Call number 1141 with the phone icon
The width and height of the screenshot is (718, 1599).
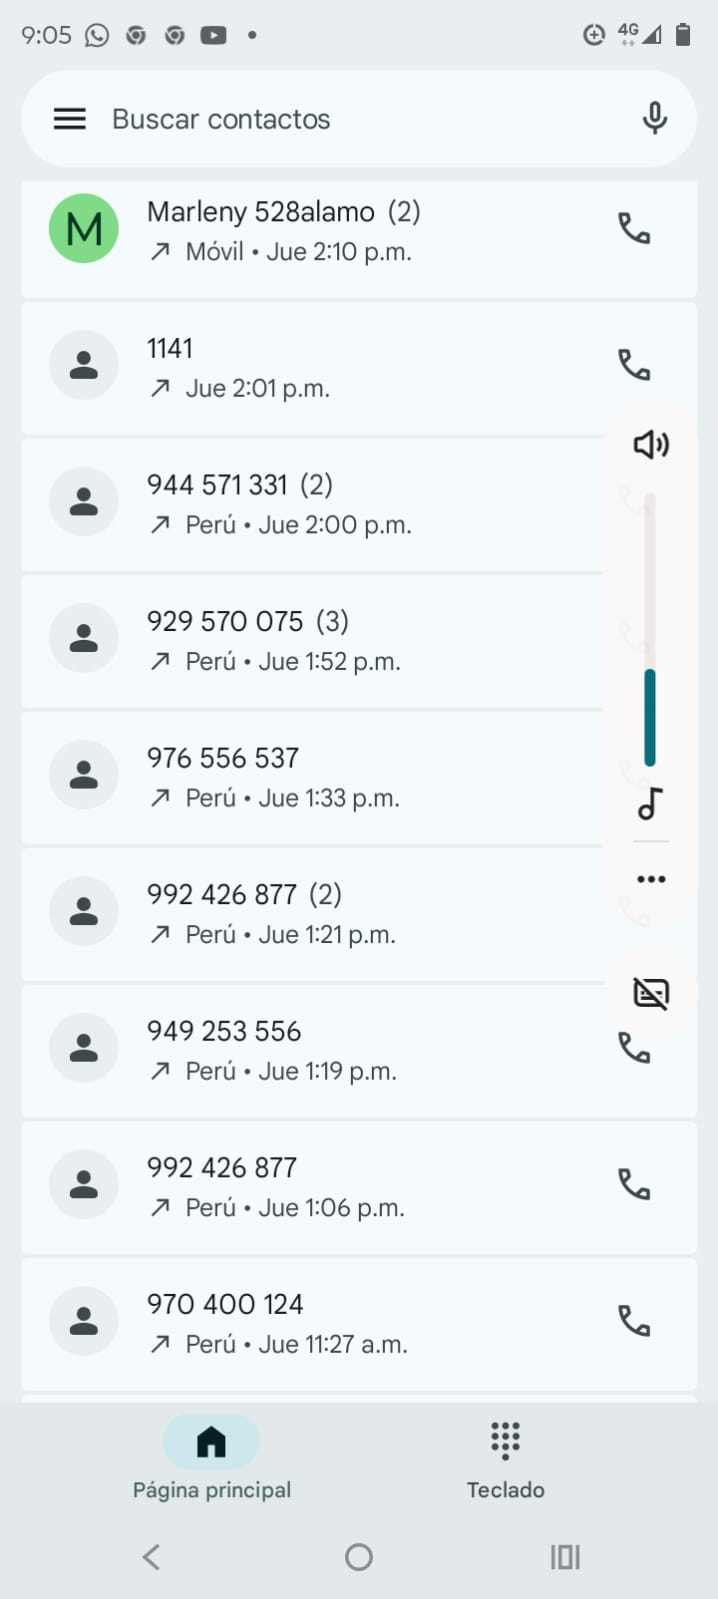coord(634,365)
